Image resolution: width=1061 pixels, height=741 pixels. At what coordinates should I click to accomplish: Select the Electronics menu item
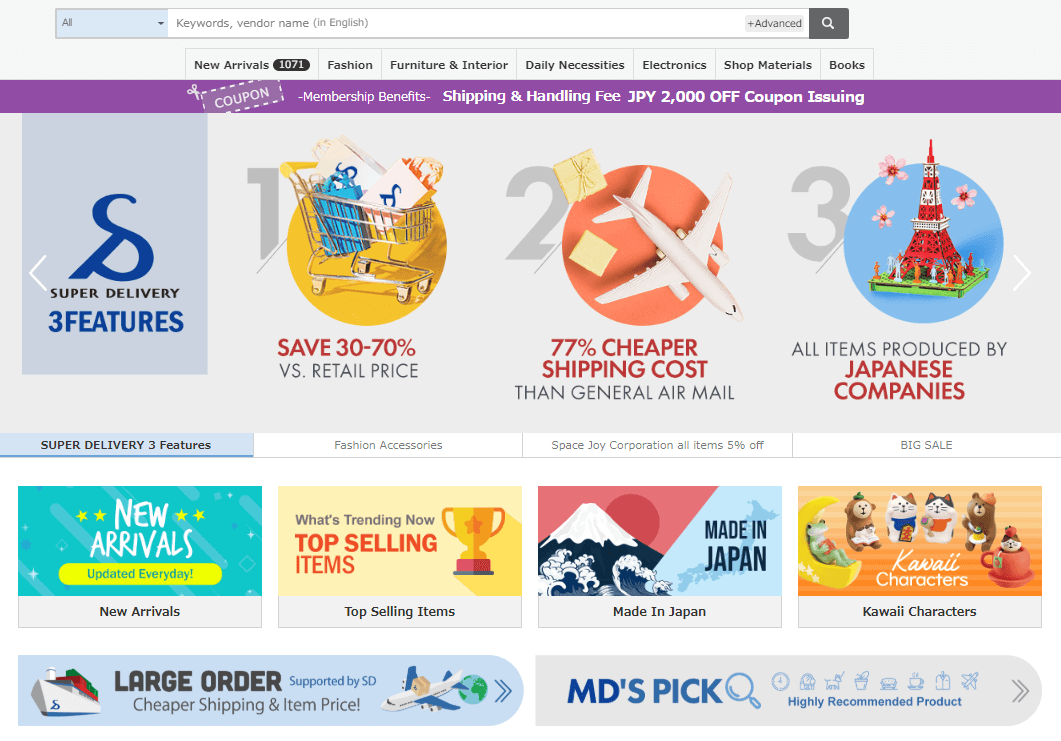pyautogui.click(x=674, y=65)
